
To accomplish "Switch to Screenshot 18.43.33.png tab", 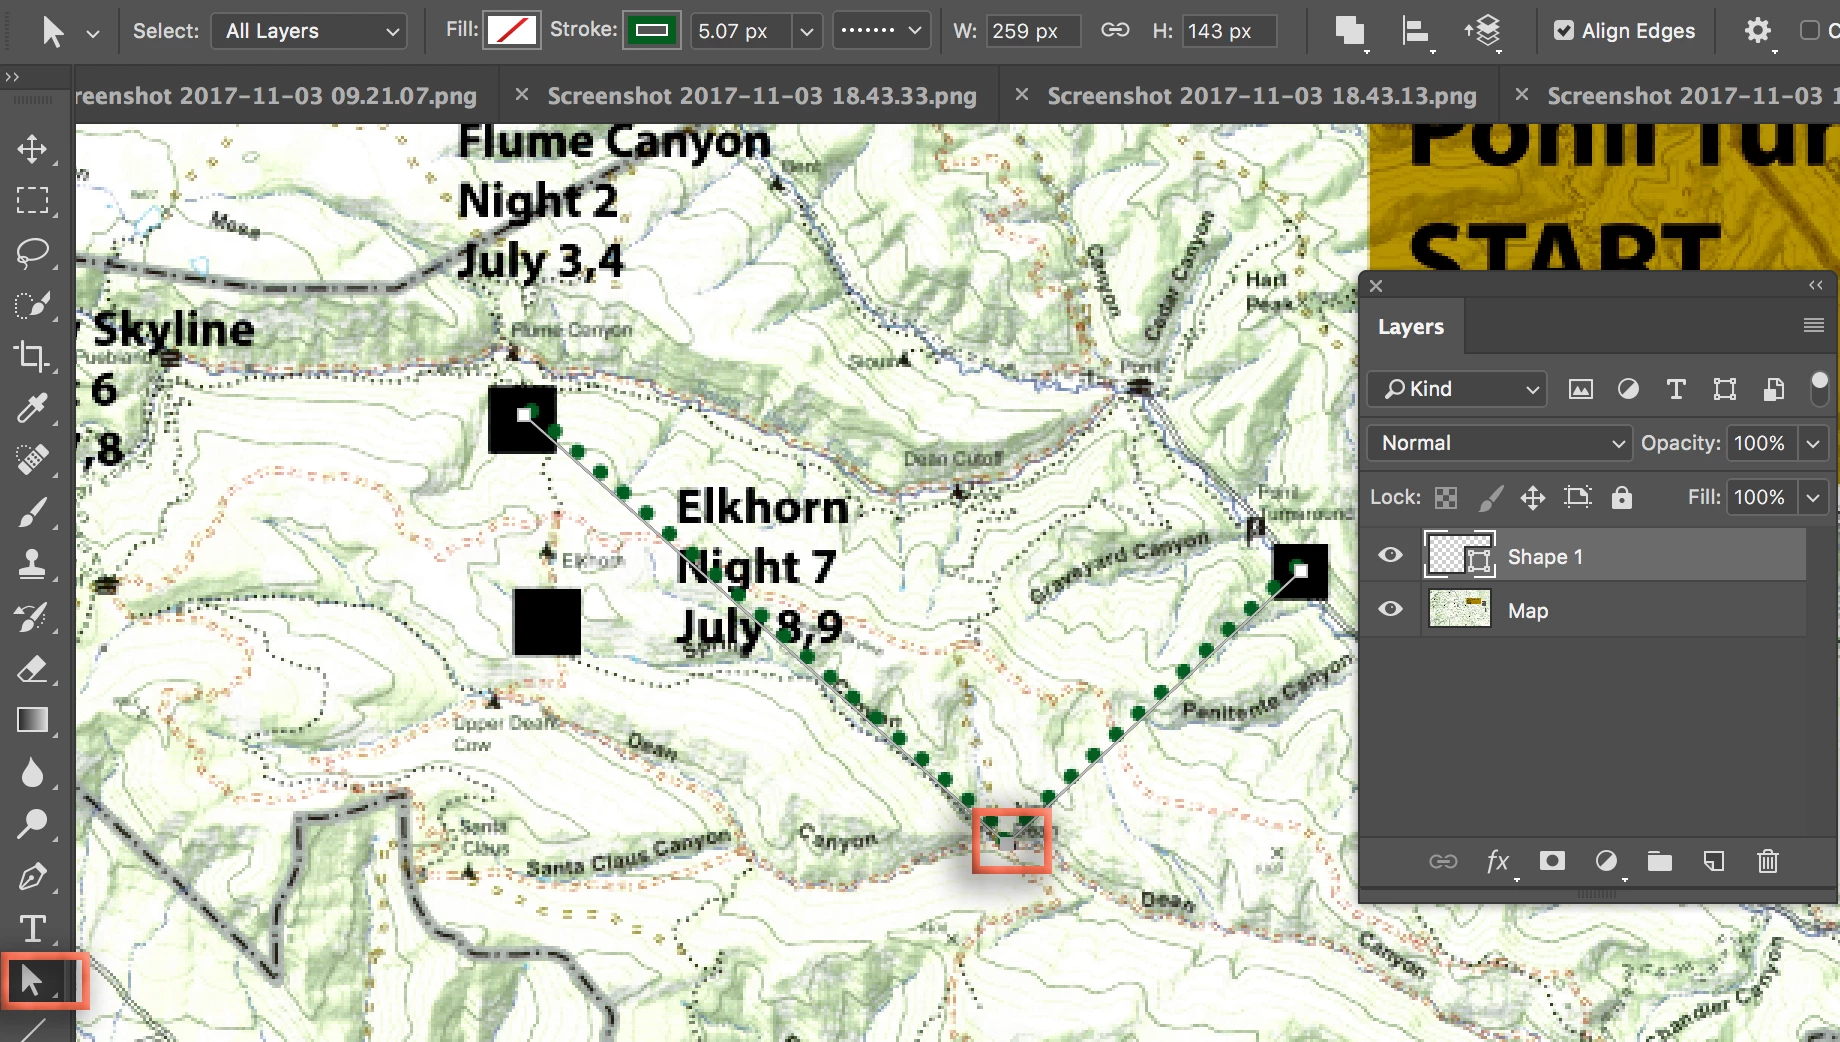I will click(762, 96).
